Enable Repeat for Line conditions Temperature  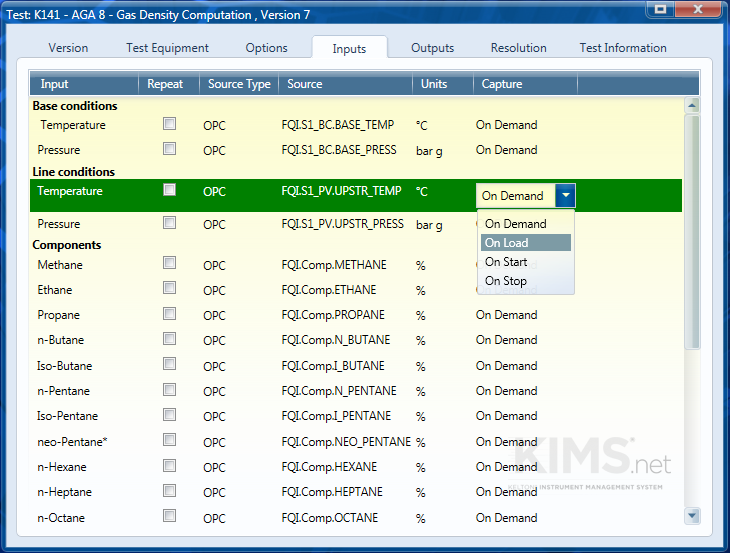(x=169, y=190)
